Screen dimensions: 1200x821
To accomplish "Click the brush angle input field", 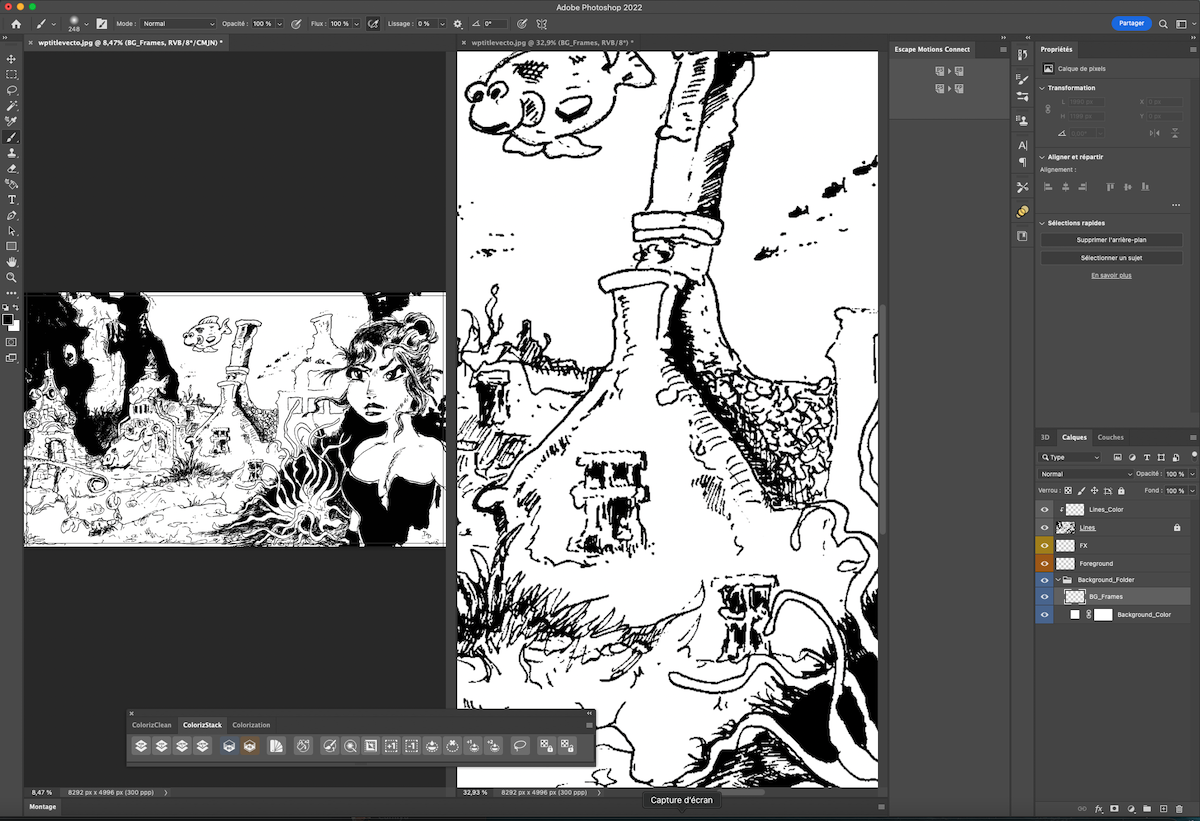I will point(497,23).
